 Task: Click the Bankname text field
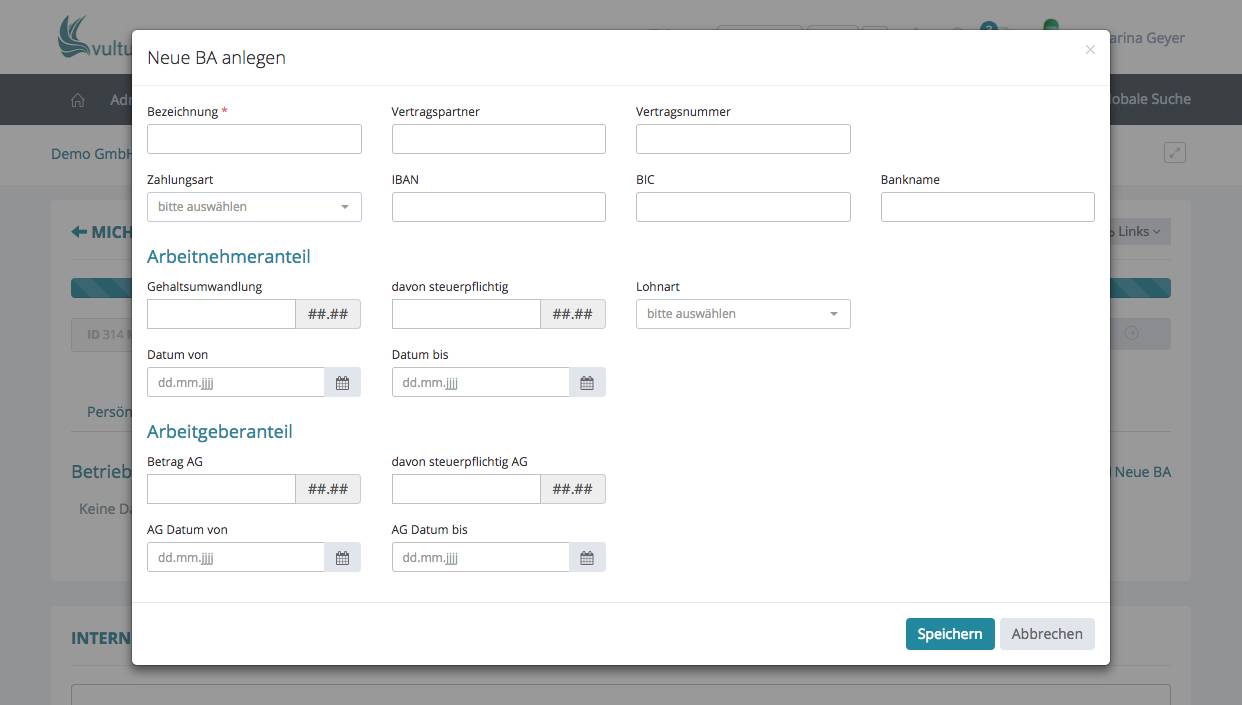987,207
